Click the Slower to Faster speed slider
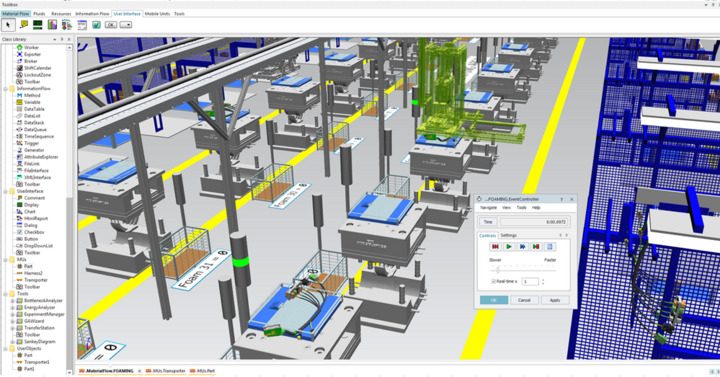Viewport: 720px width, 377px height. (x=523, y=270)
